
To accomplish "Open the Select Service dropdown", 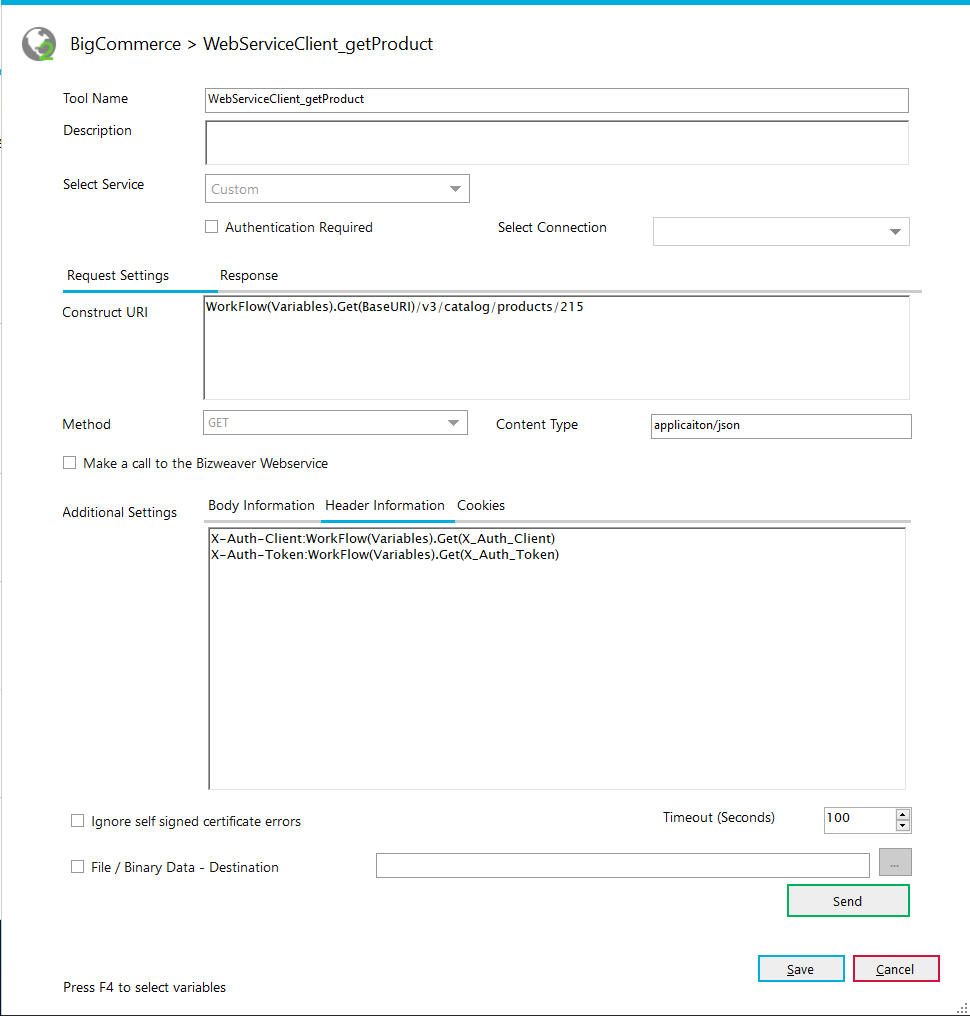I will 337,189.
